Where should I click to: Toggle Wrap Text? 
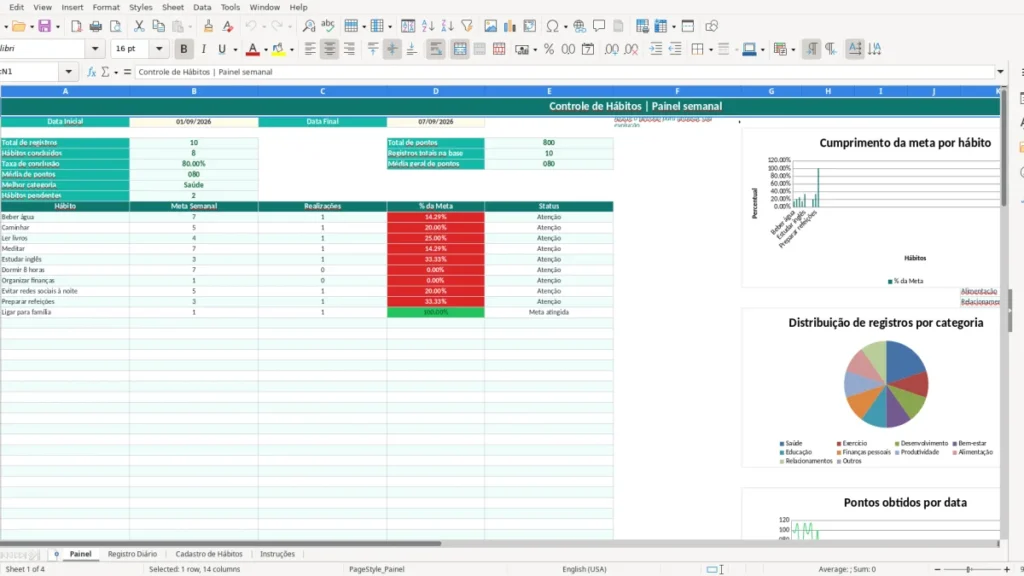click(436, 49)
